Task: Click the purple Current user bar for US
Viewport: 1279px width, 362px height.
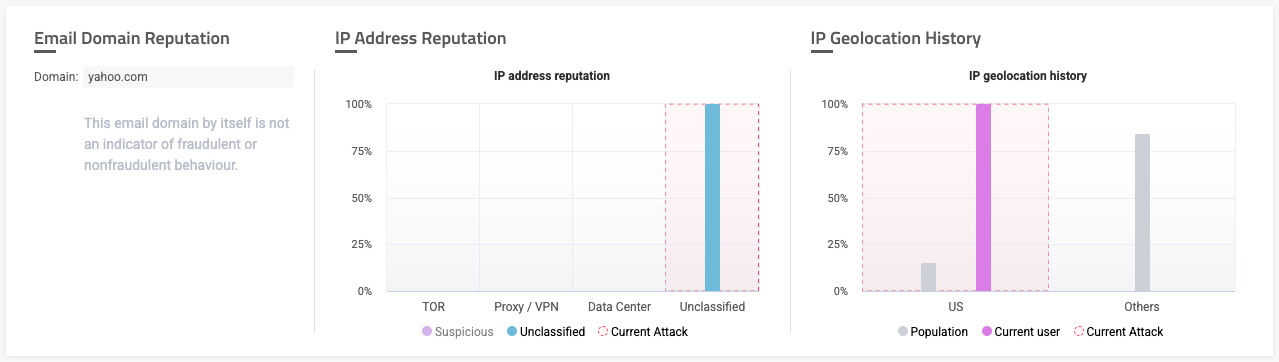Action: 983,197
